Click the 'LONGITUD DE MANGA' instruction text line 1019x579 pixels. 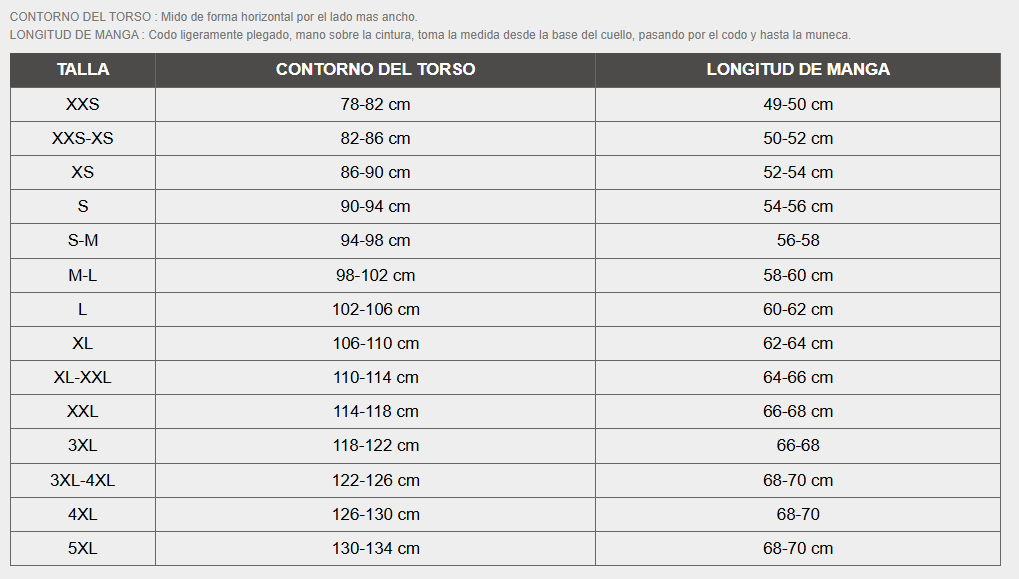(x=430, y=35)
